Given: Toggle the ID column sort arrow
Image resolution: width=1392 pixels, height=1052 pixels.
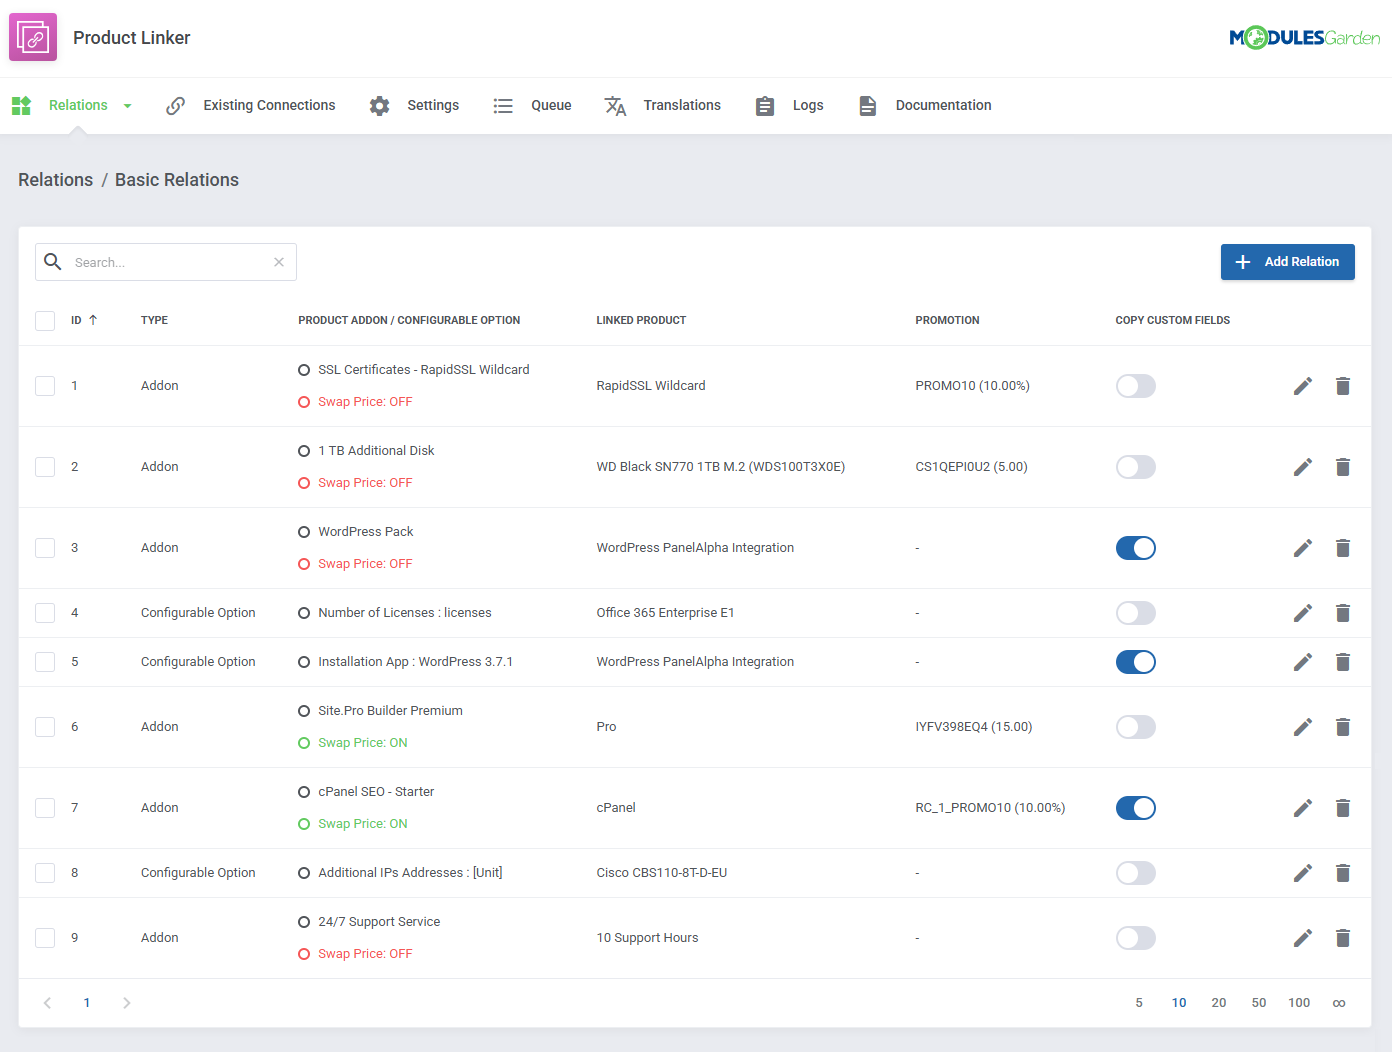Looking at the screenshot, I should click(91, 319).
